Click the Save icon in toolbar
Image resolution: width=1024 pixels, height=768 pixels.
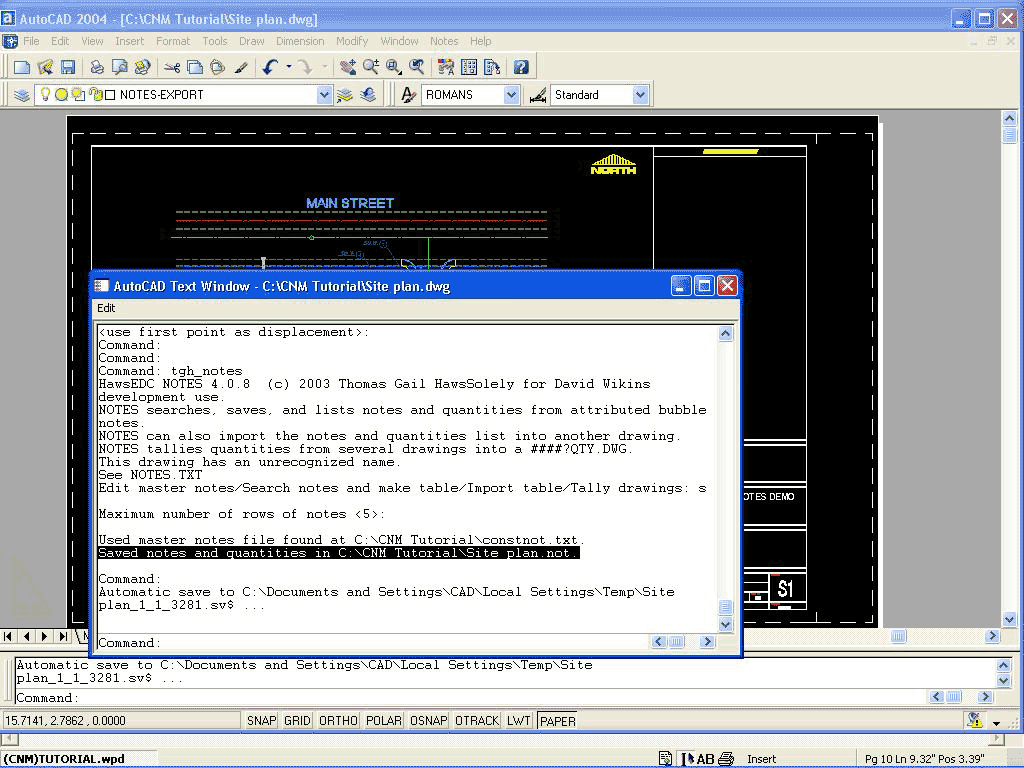tap(68, 67)
